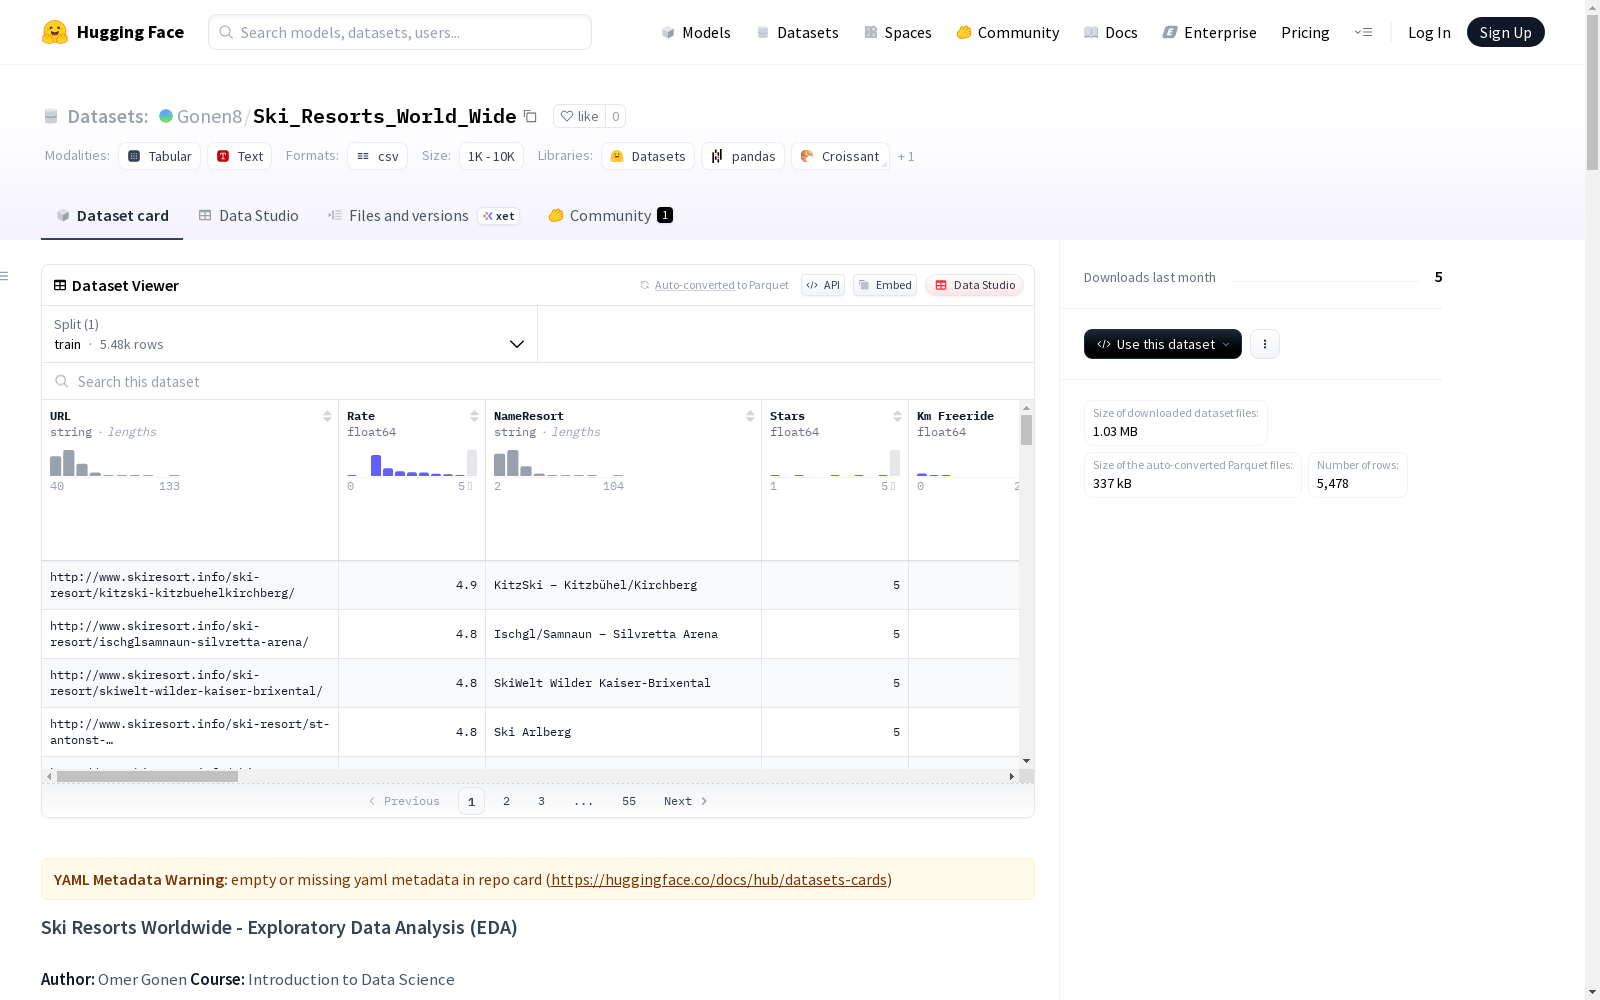Expand the train split dropdown
The image size is (1600, 1000).
pos(289,334)
